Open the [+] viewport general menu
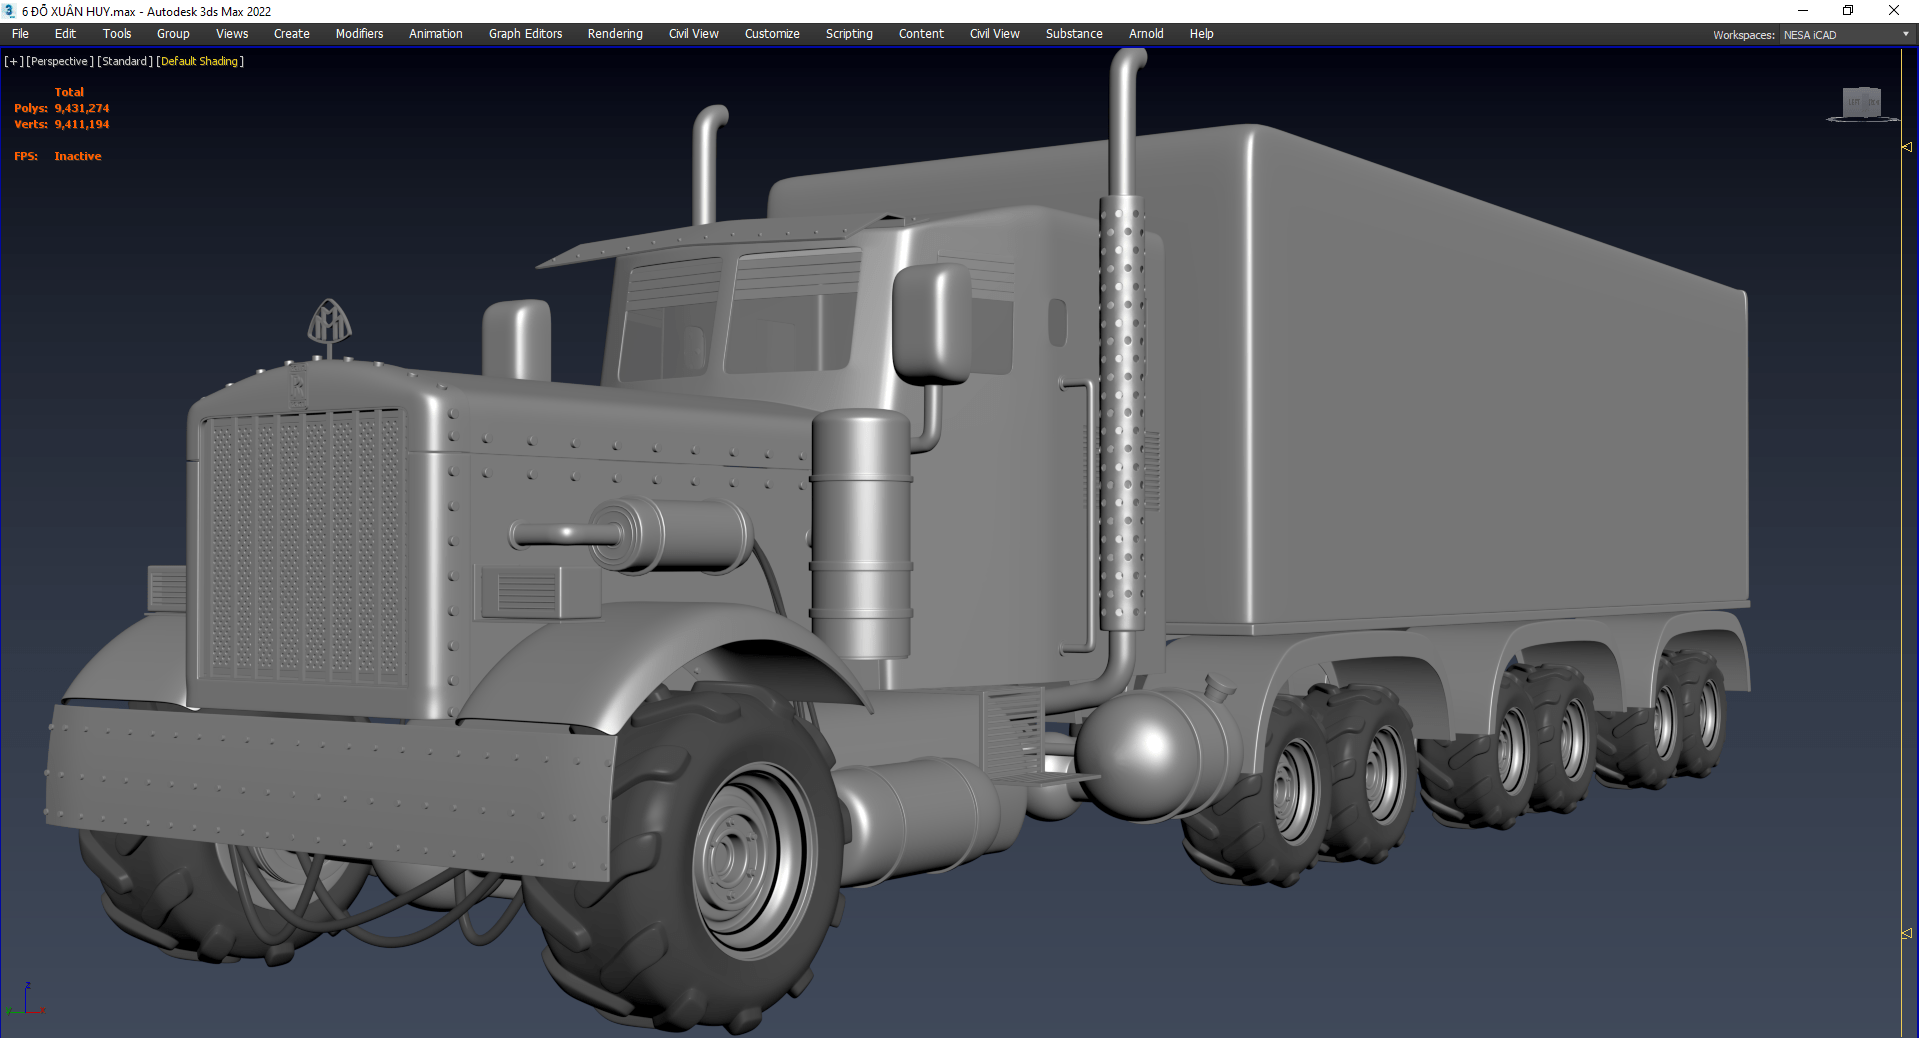Image resolution: width=1919 pixels, height=1038 pixels. [x=14, y=62]
